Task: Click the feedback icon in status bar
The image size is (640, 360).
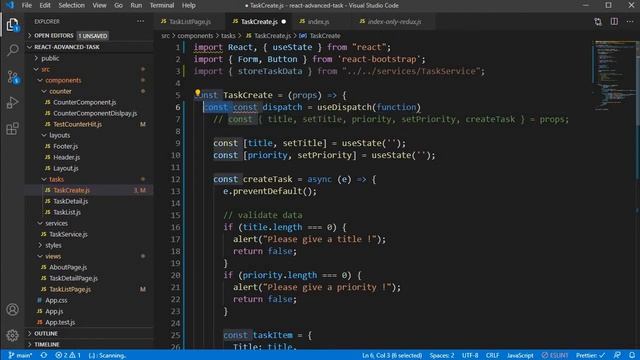Action: [617, 355]
